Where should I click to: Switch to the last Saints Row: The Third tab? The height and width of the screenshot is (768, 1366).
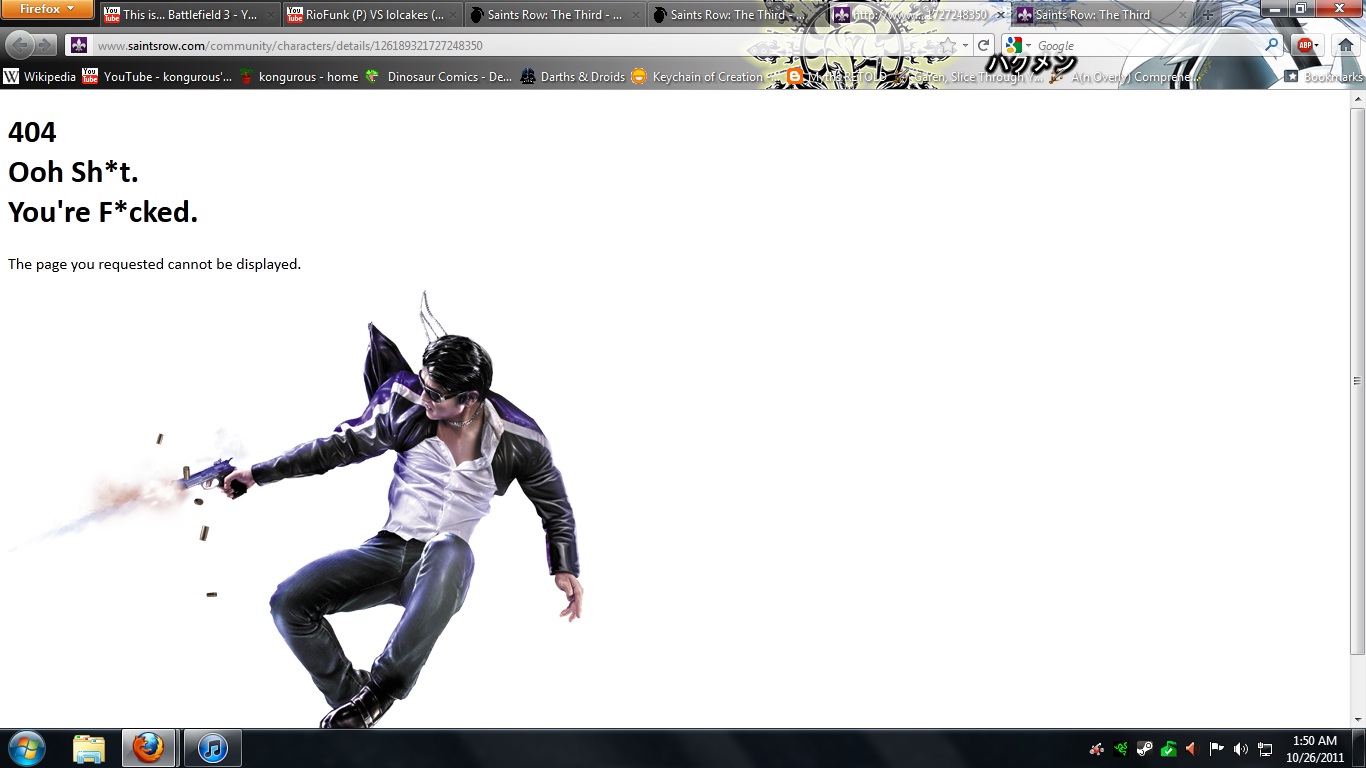click(x=1100, y=15)
